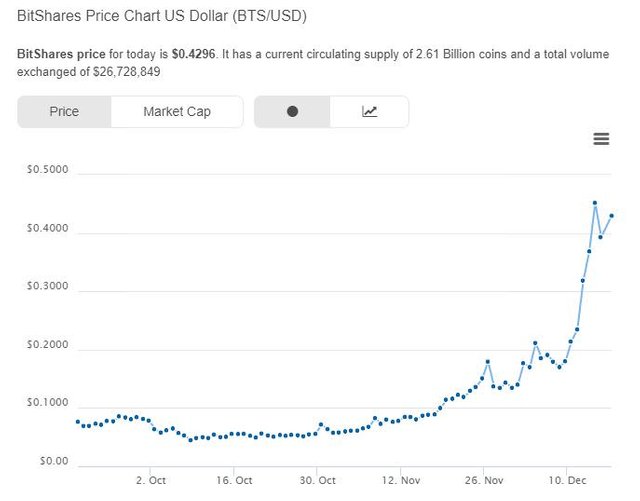Click the highest peak data point near $0.45
This screenshot has width=640, height=501.
(x=595, y=203)
